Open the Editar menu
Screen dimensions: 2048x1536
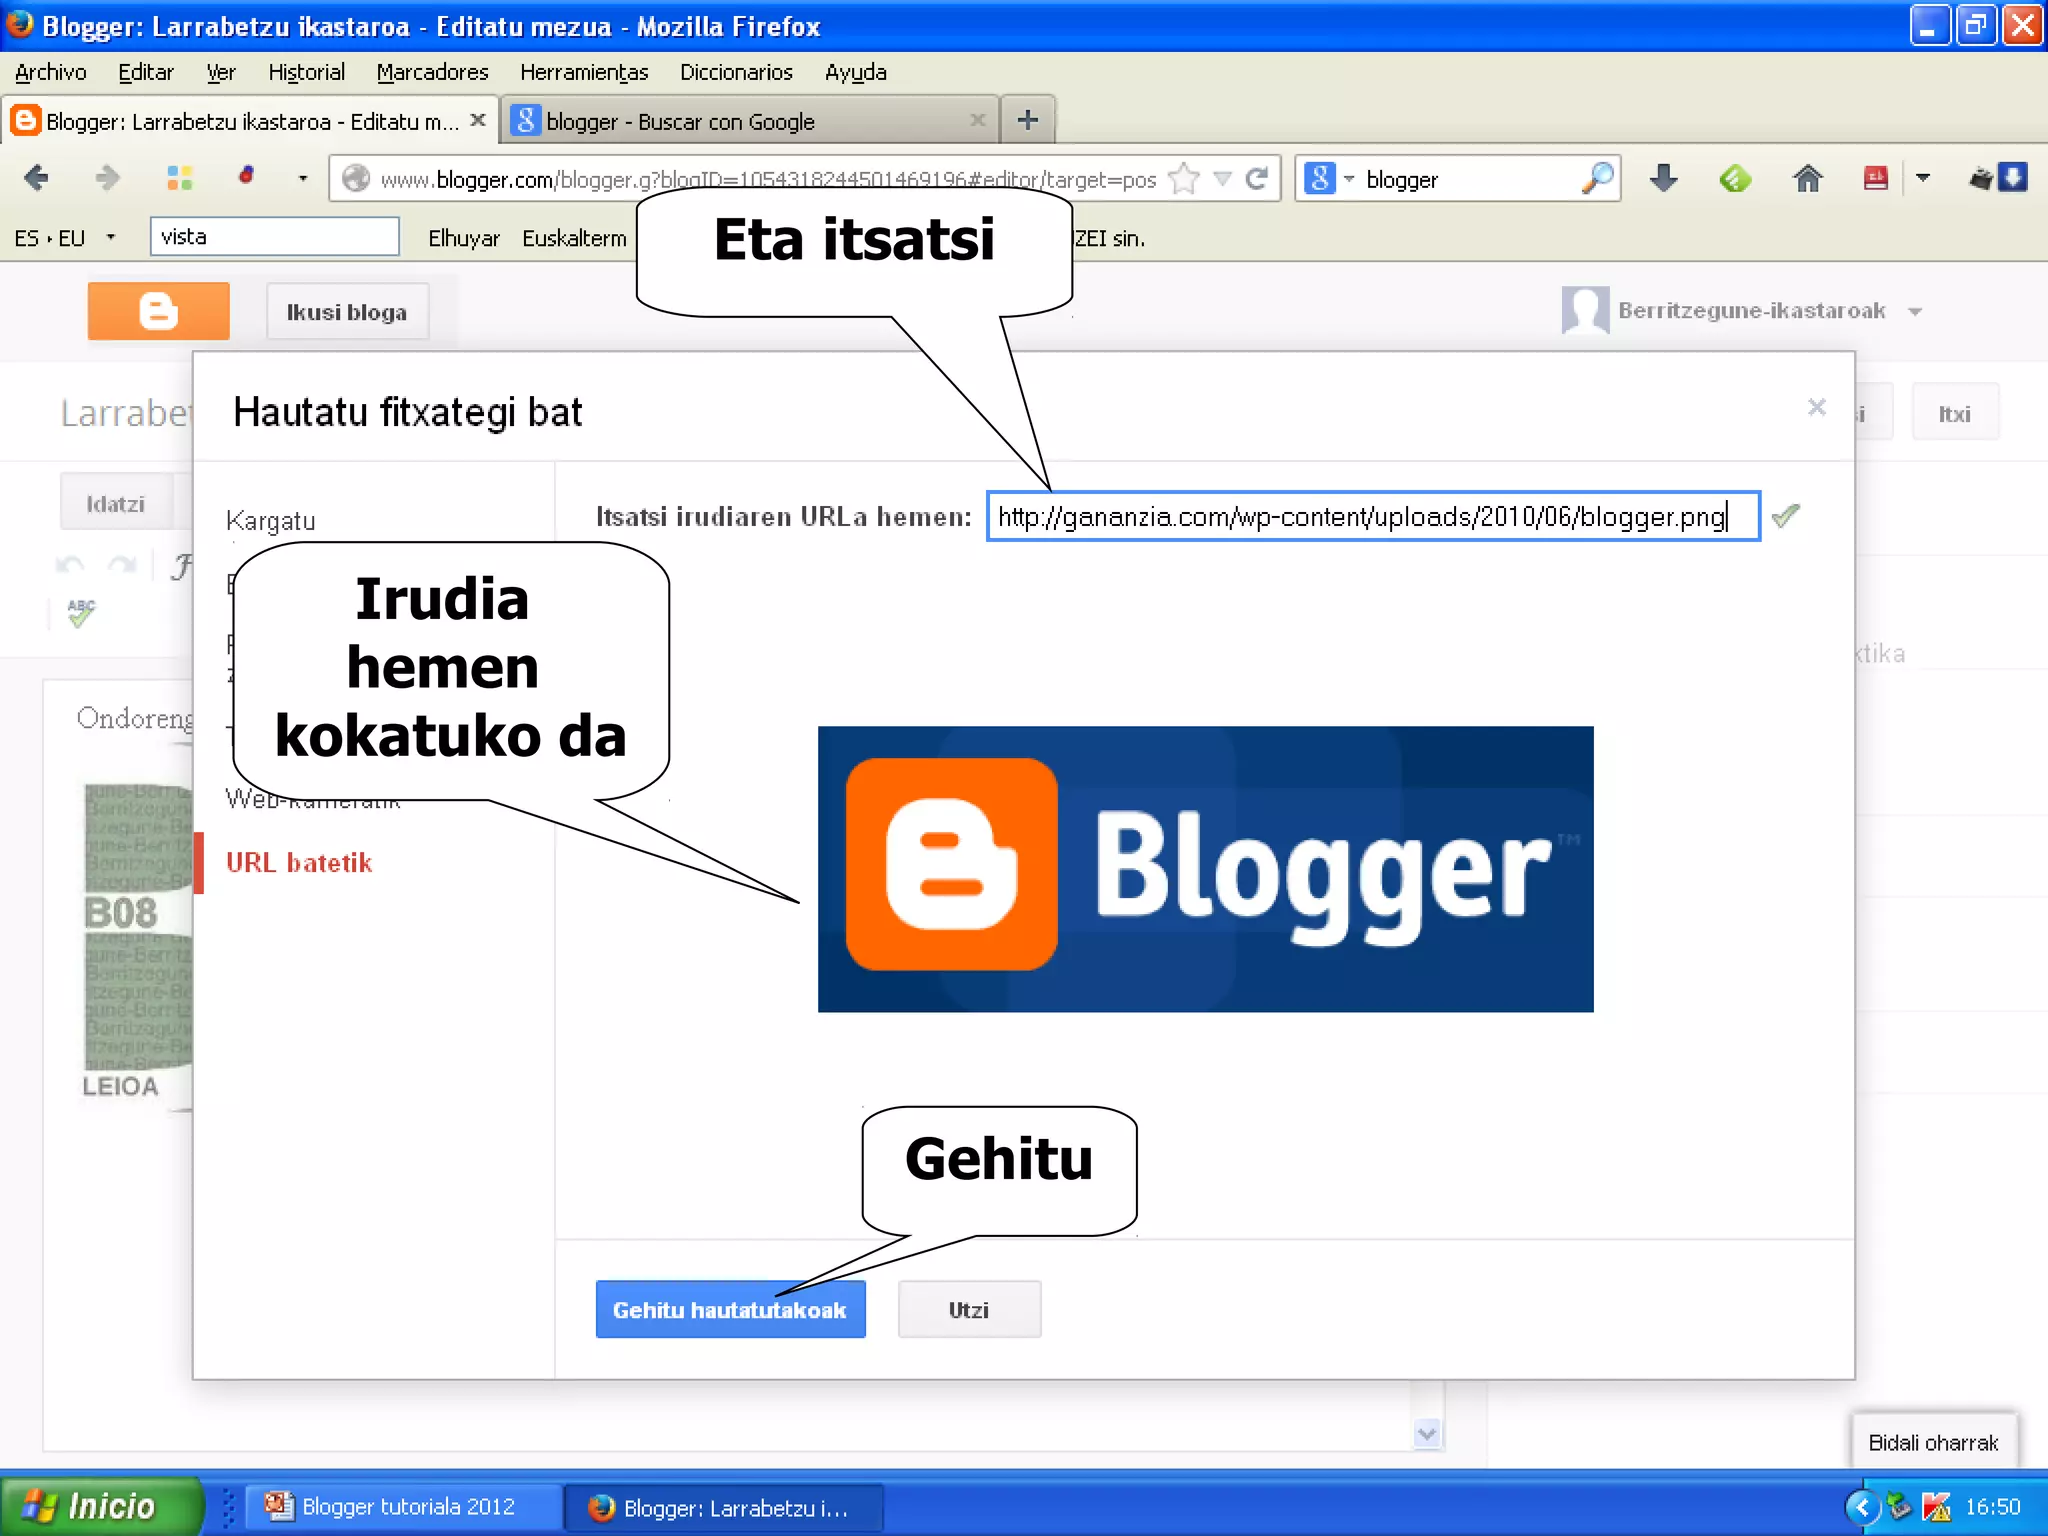146,72
